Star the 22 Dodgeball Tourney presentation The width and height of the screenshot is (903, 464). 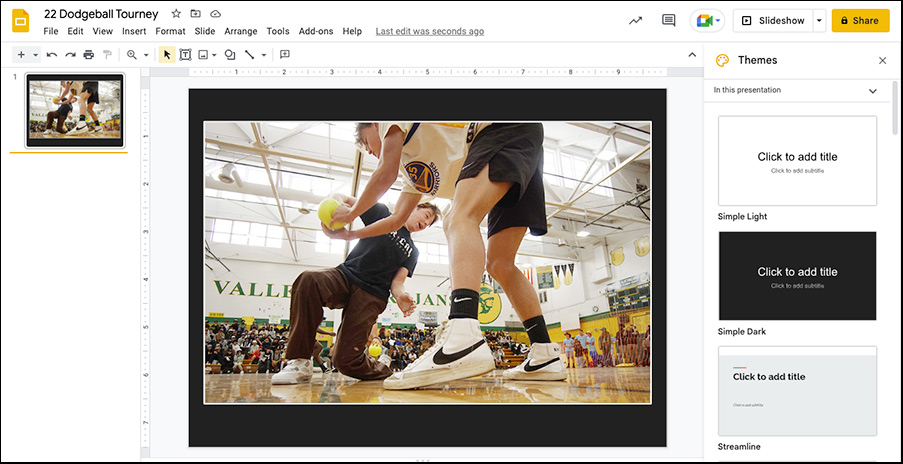pos(177,14)
